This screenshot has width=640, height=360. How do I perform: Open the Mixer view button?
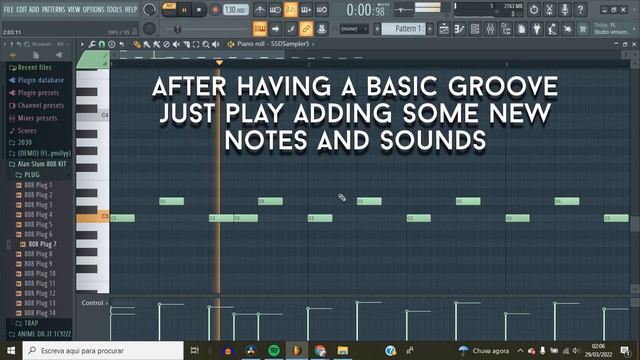(491, 29)
